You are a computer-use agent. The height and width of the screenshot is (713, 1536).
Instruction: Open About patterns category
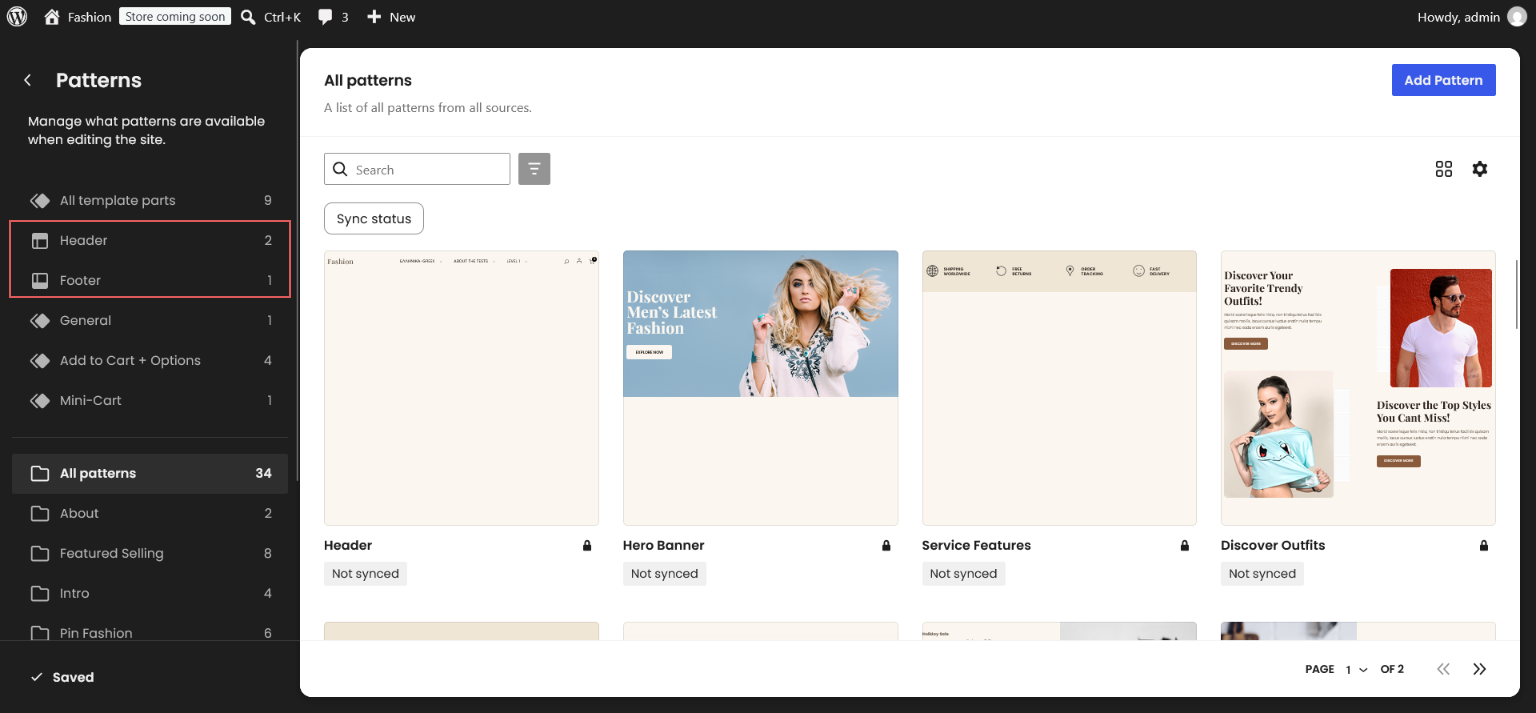click(x=150, y=513)
